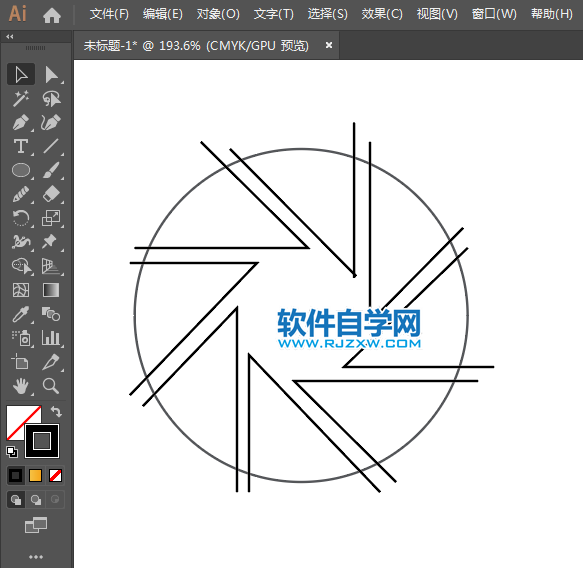The image size is (583, 568).
Task: Select the Magic Wand tool
Action: [21, 99]
